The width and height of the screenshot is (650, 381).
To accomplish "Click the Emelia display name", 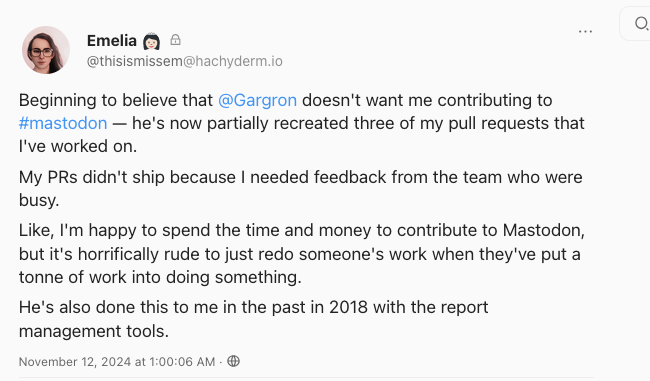I will point(112,41).
